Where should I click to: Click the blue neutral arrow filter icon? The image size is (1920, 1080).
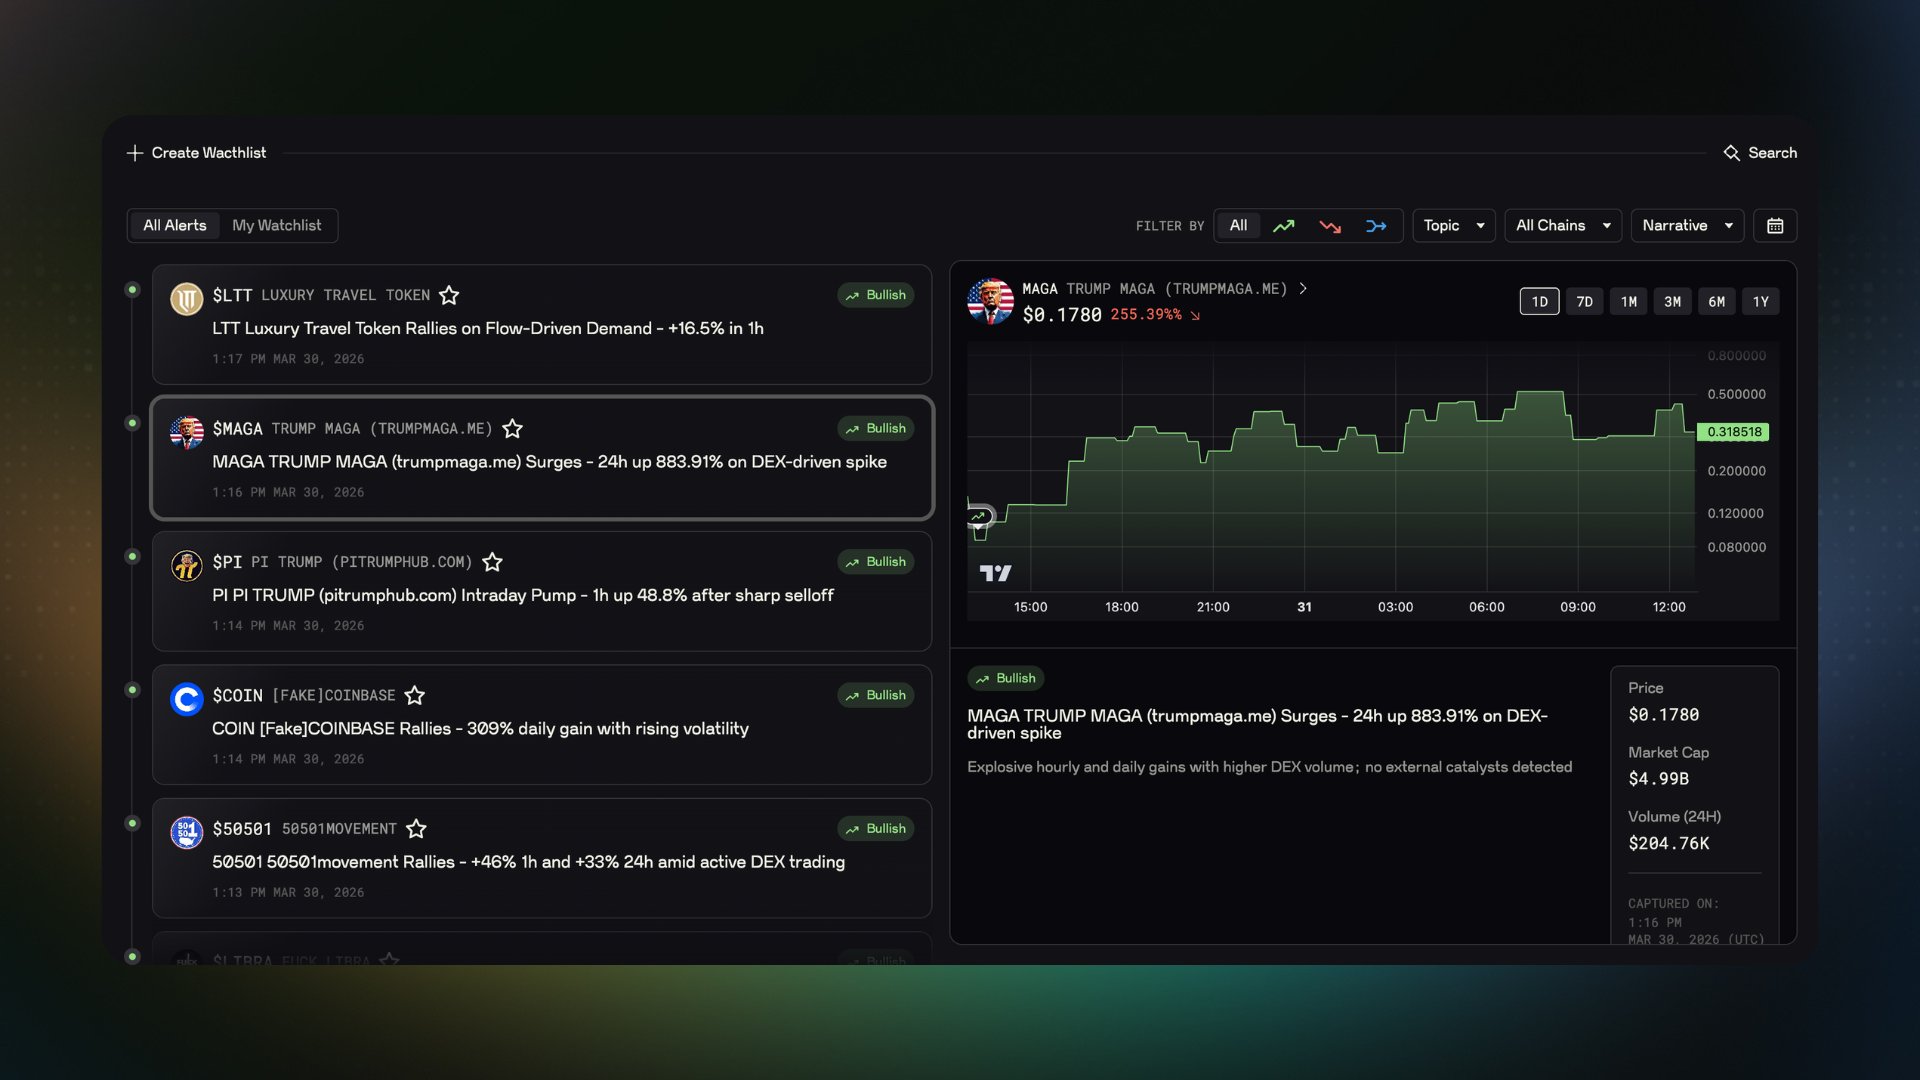click(x=1376, y=226)
